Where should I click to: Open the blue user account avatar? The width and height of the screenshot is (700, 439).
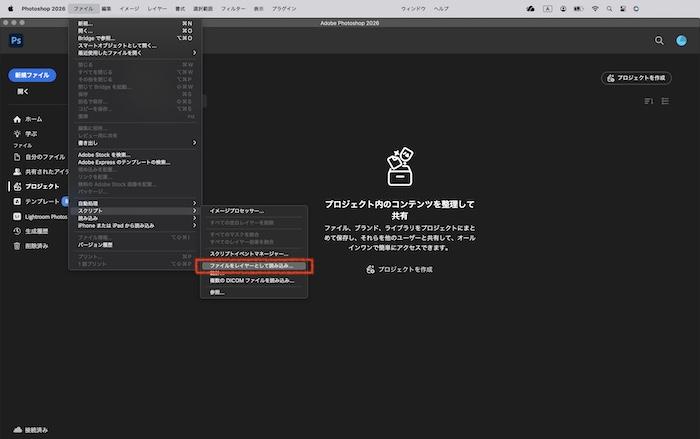(681, 41)
